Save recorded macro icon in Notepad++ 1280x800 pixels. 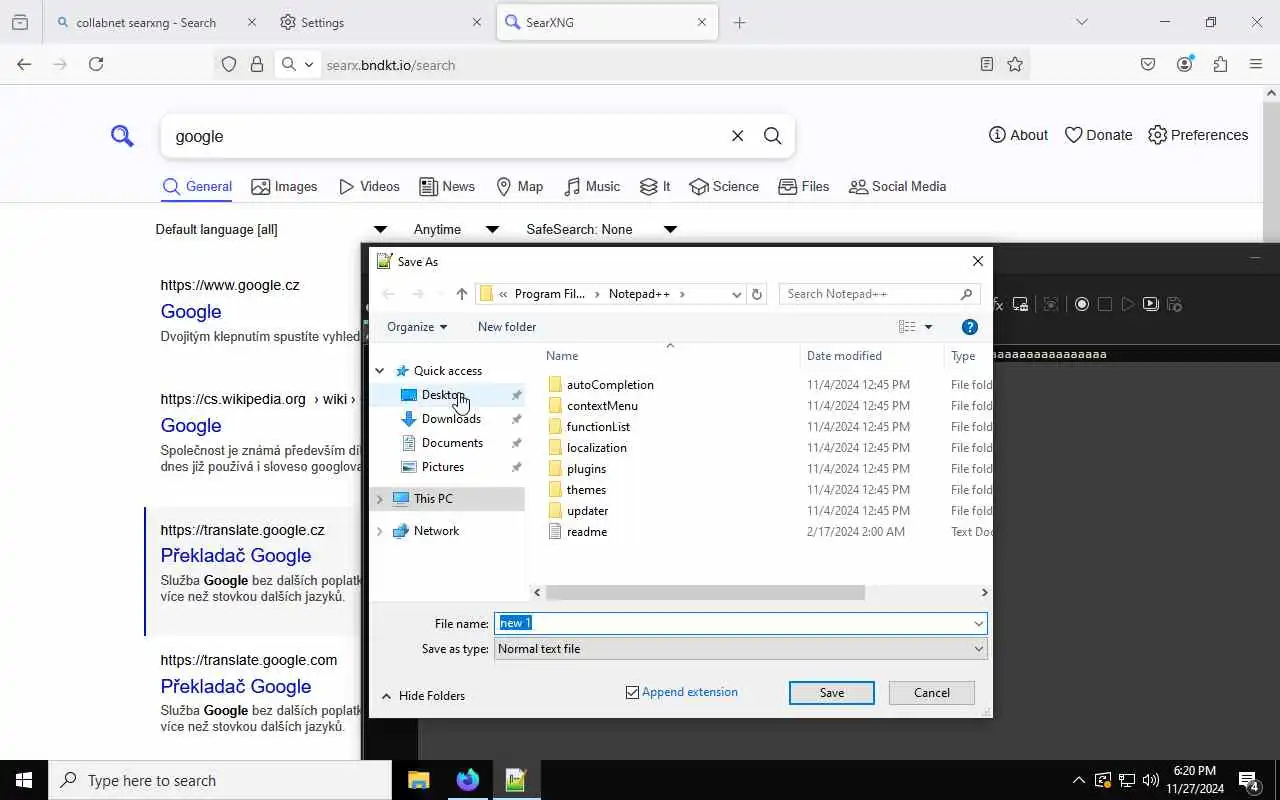[1175, 304]
